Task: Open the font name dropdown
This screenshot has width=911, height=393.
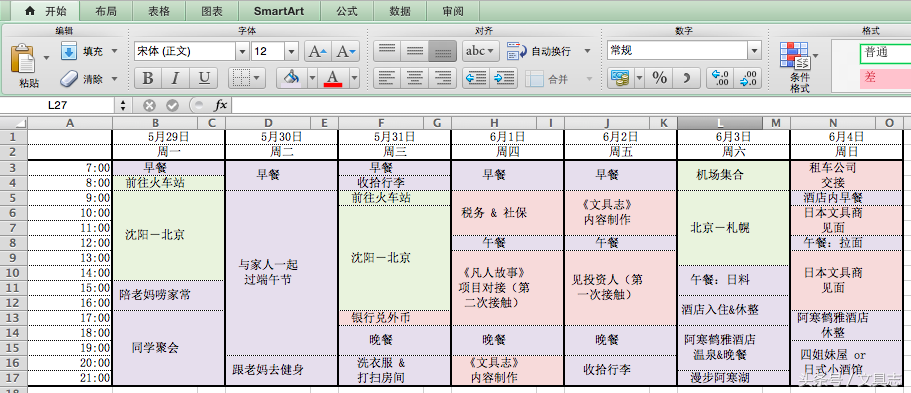Action: tap(242, 52)
